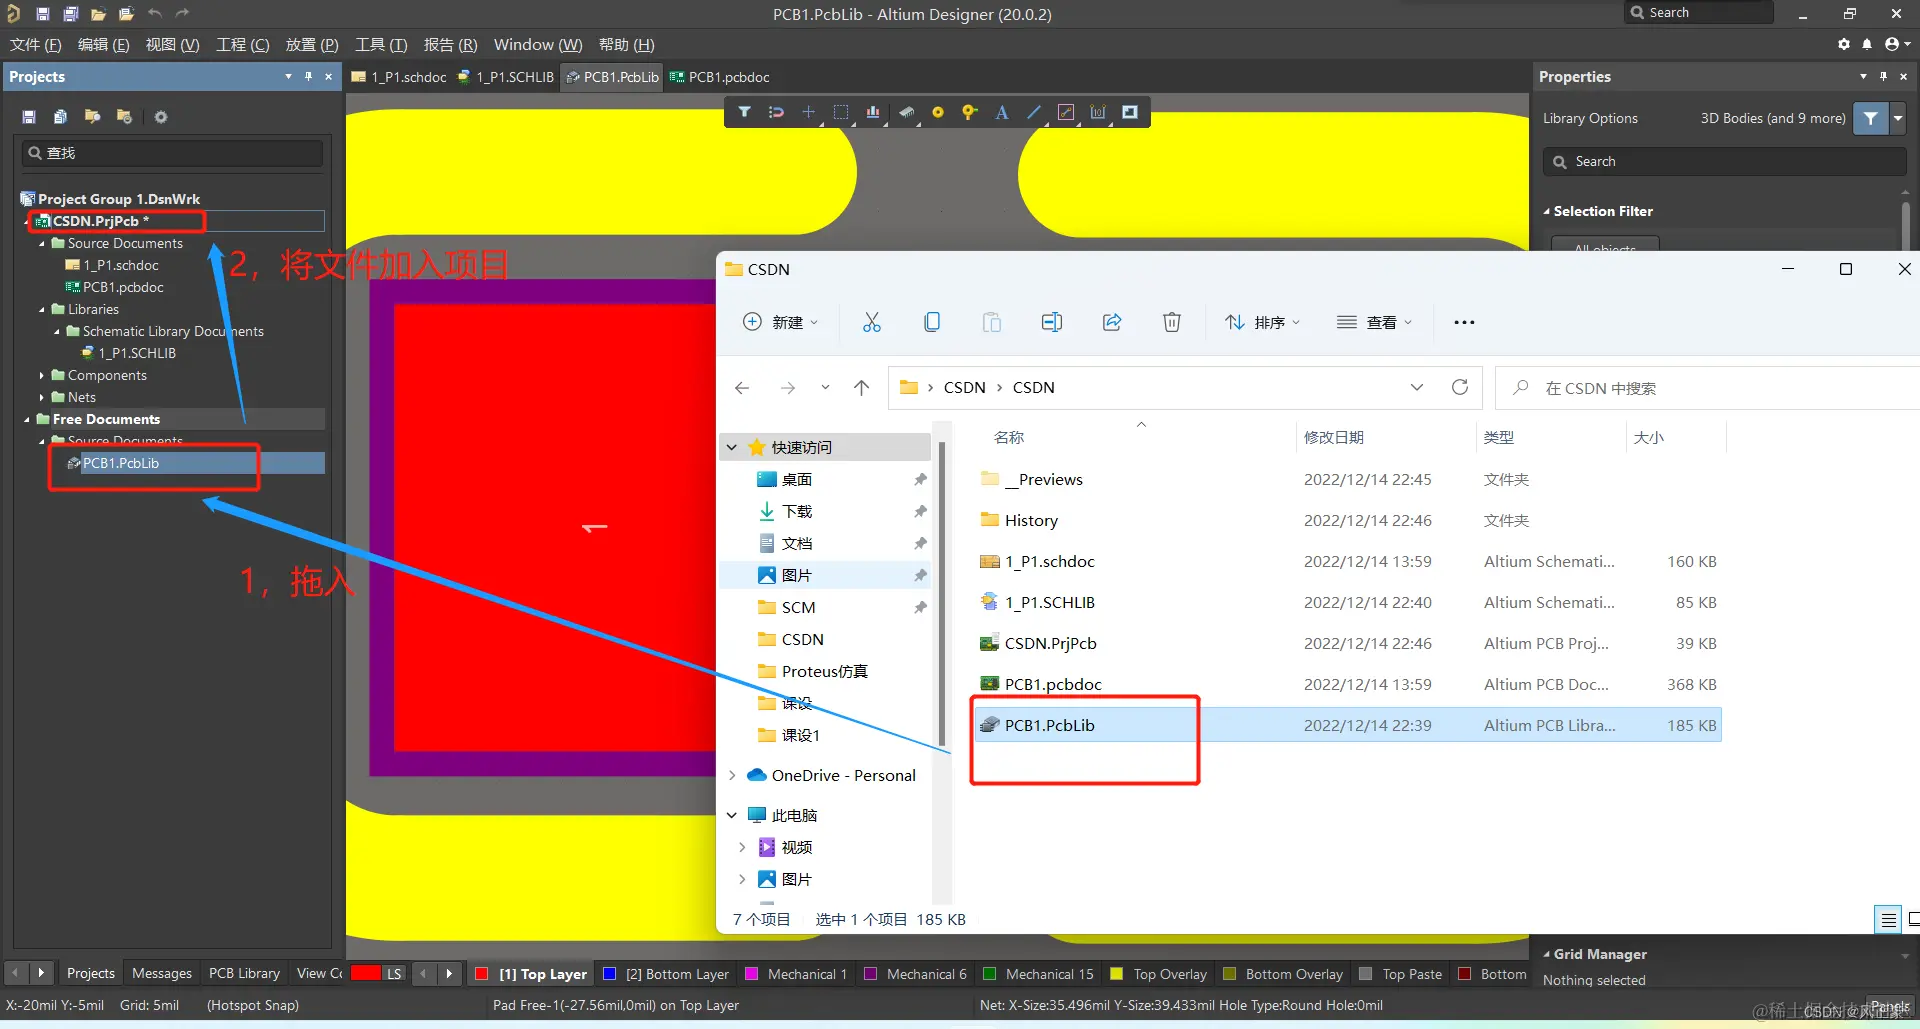Expand the Components folder in project tree
The width and height of the screenshot is (1920, 1029).
tap(42, 376)
